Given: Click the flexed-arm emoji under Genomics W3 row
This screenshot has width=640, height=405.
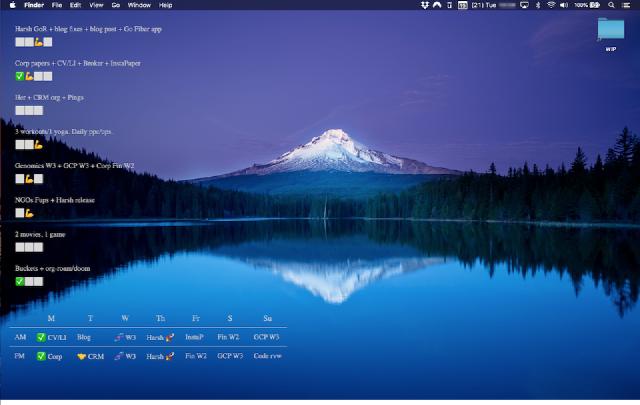Looking at the screenshot, I should (29, 179).
